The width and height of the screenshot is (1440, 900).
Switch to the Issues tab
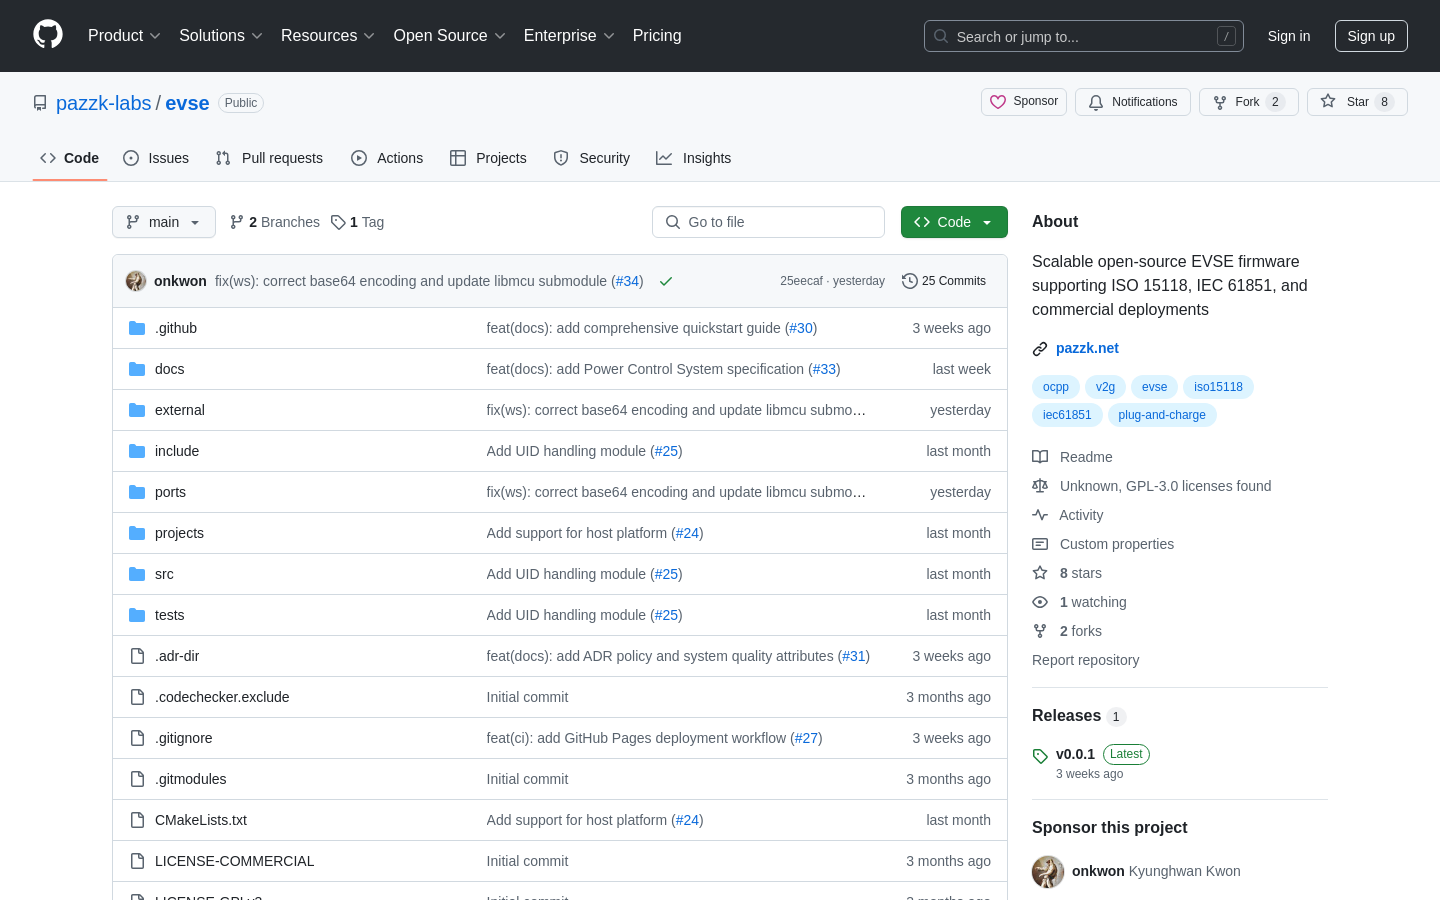tap(156, 158)
